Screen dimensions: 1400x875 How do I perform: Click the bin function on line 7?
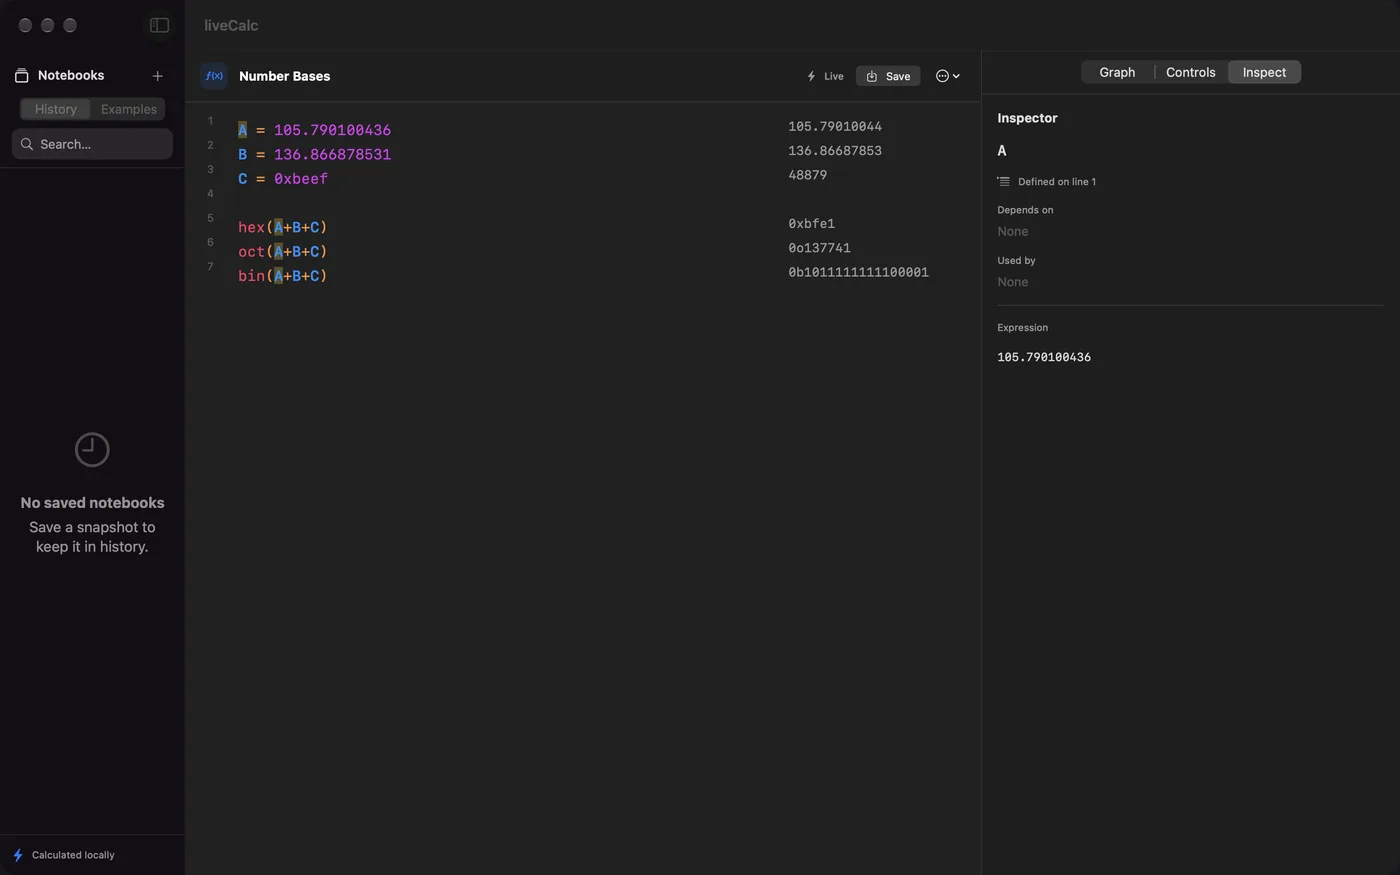point(251,276)
